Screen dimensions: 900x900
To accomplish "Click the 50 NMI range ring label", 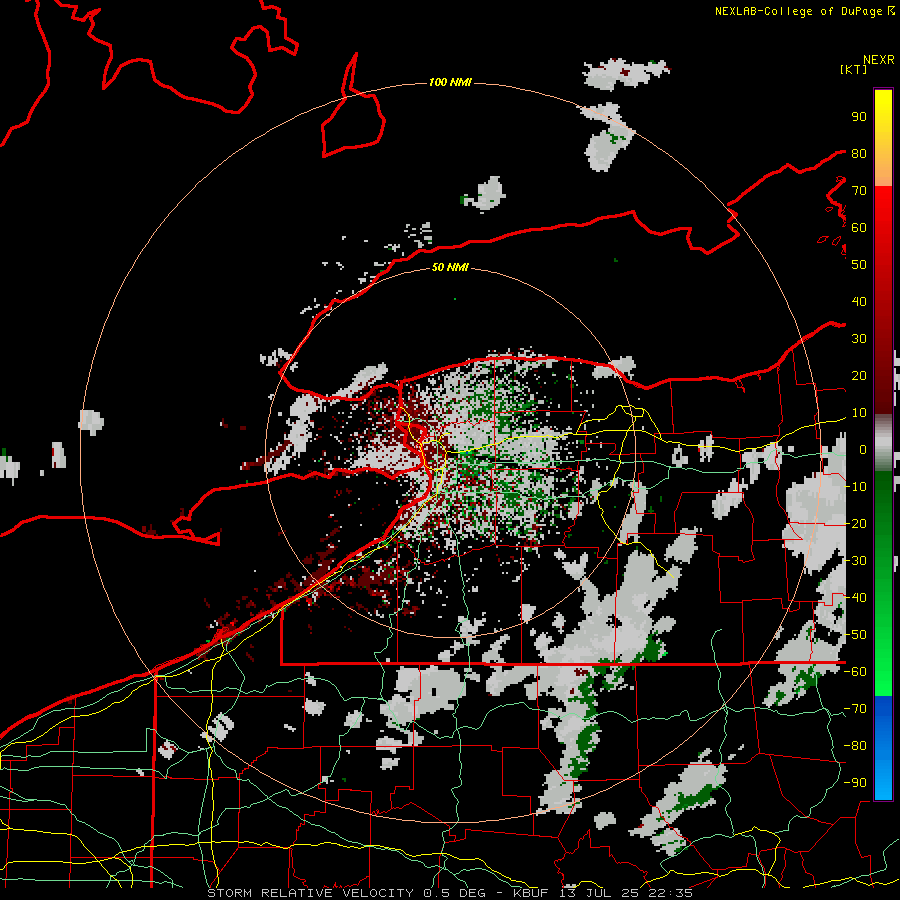I will [450, 267].
